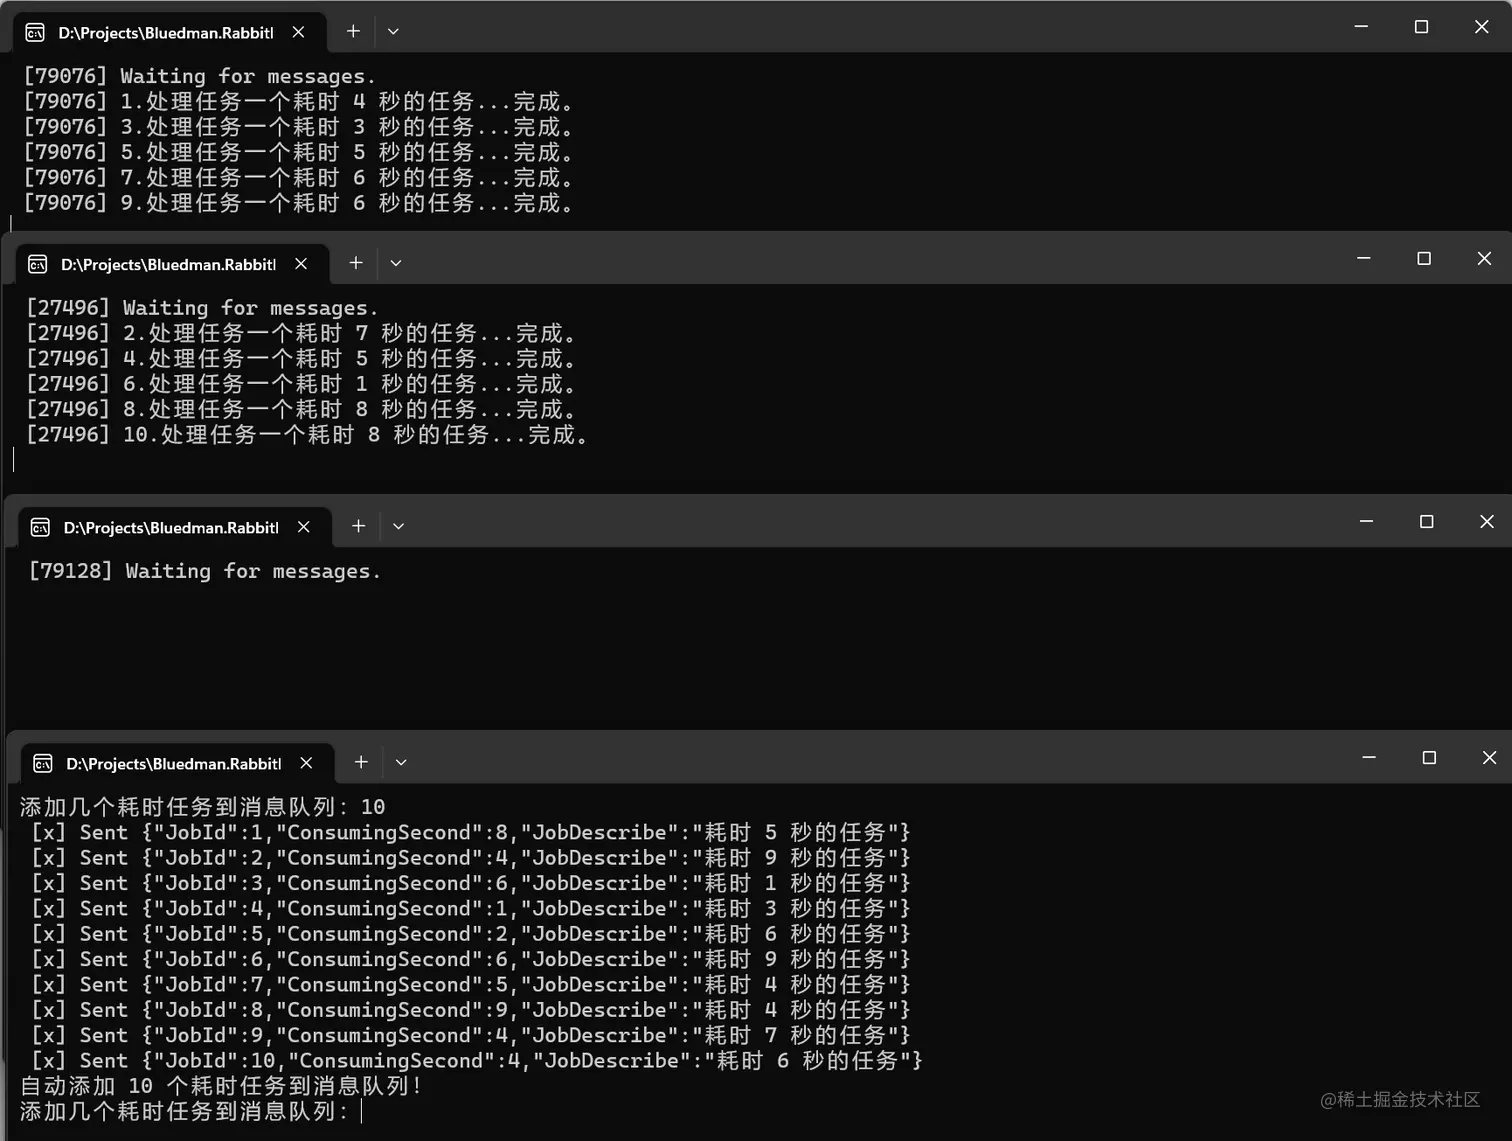This screenshot has width=1512, height=1141.
Task: Click the line '自动添加 10 个耗时任务到消息队列!'
Action: [x=221, y=1086]
